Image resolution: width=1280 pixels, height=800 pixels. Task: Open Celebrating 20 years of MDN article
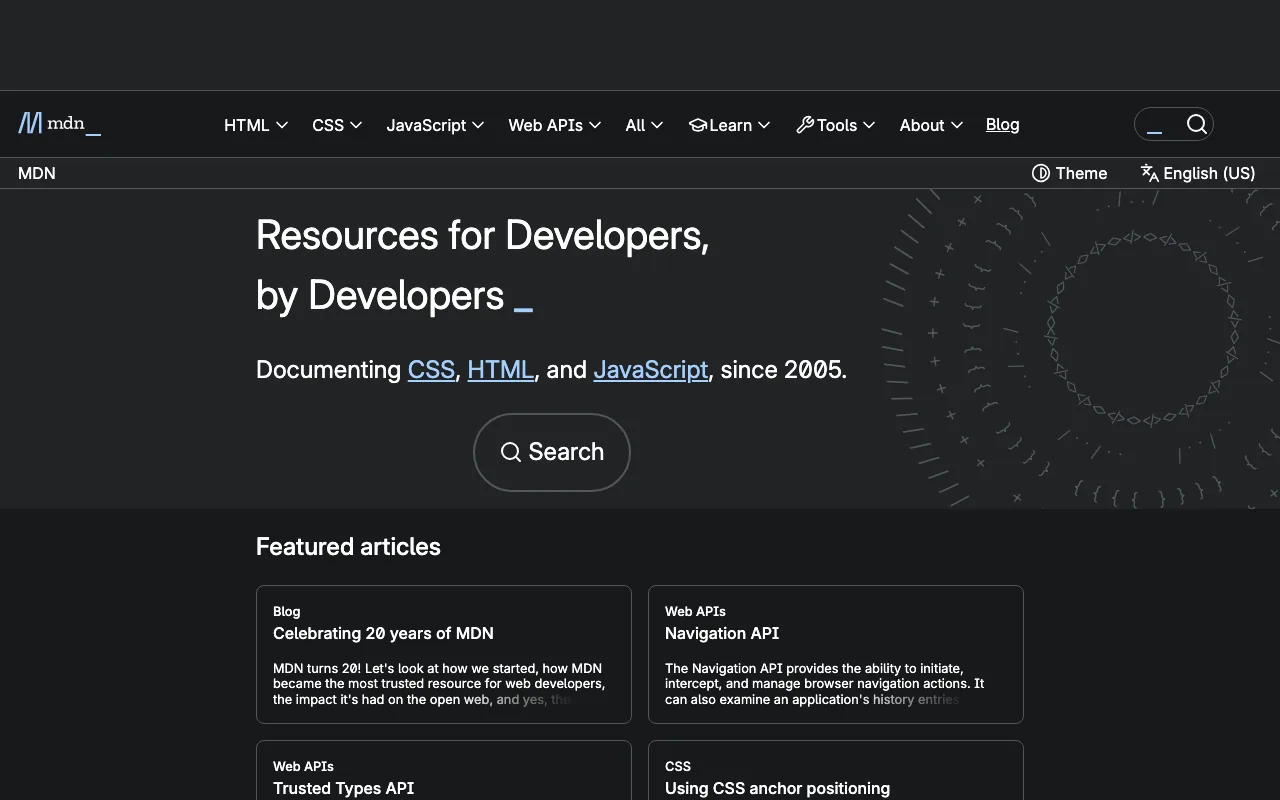point(383,633)
